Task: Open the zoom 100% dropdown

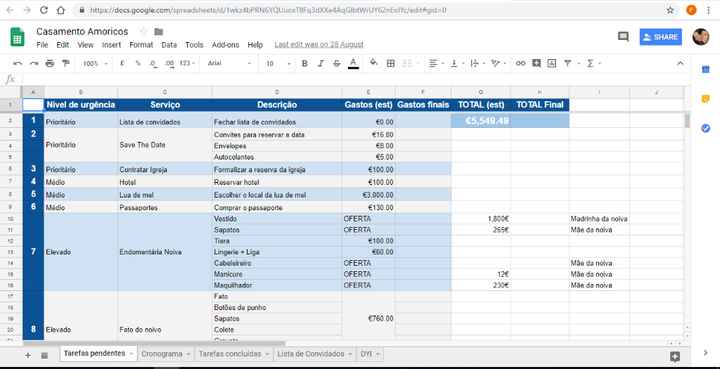Action: [96, 63]
